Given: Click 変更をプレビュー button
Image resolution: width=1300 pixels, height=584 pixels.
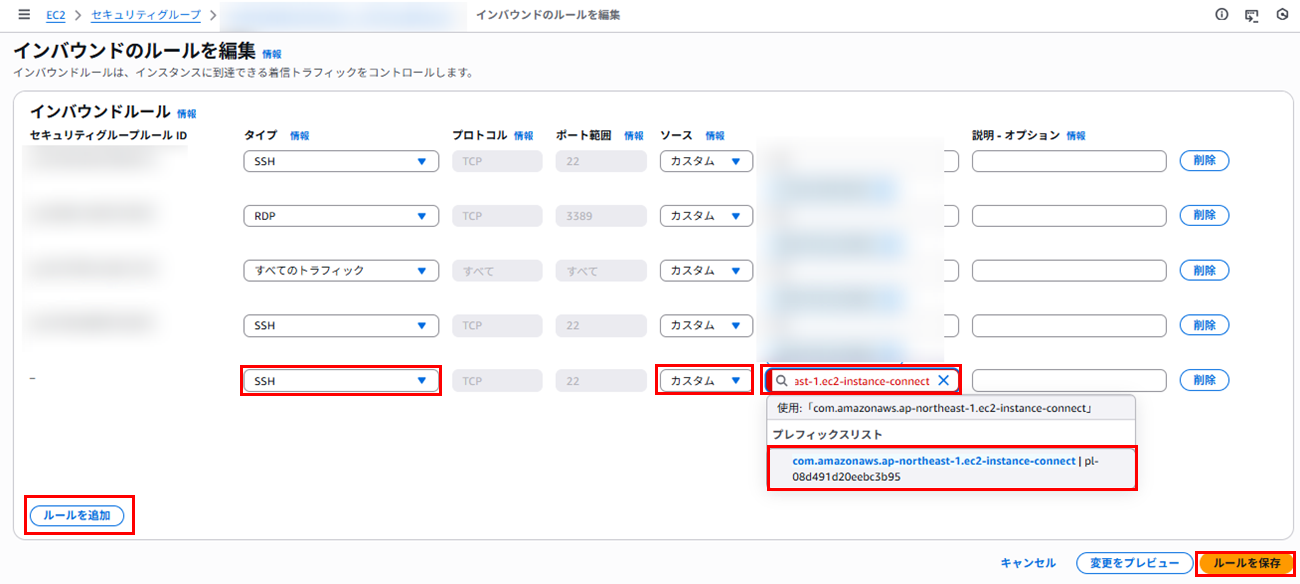Looking at the screenshot, I should pyautogui.click(x=1134, y=563).
